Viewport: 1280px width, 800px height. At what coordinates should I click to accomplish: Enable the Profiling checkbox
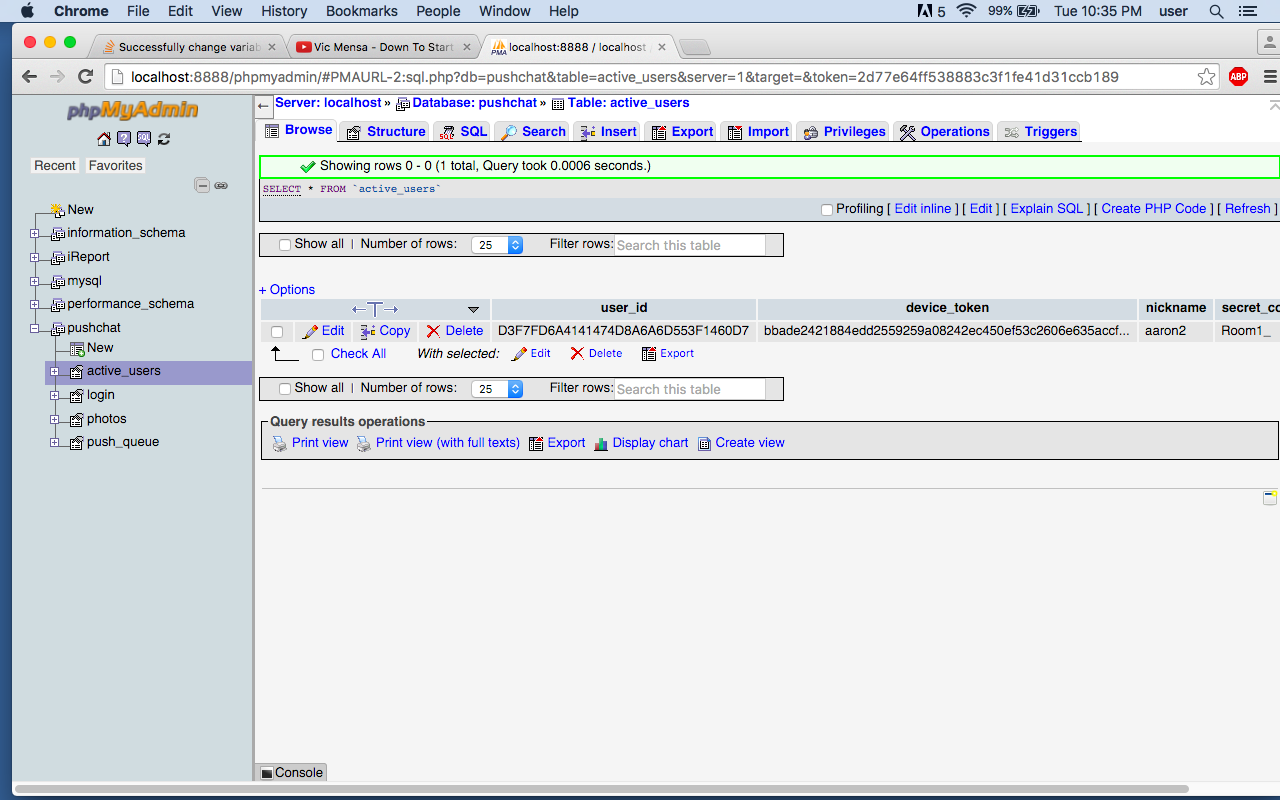click(x=827, y=210)
